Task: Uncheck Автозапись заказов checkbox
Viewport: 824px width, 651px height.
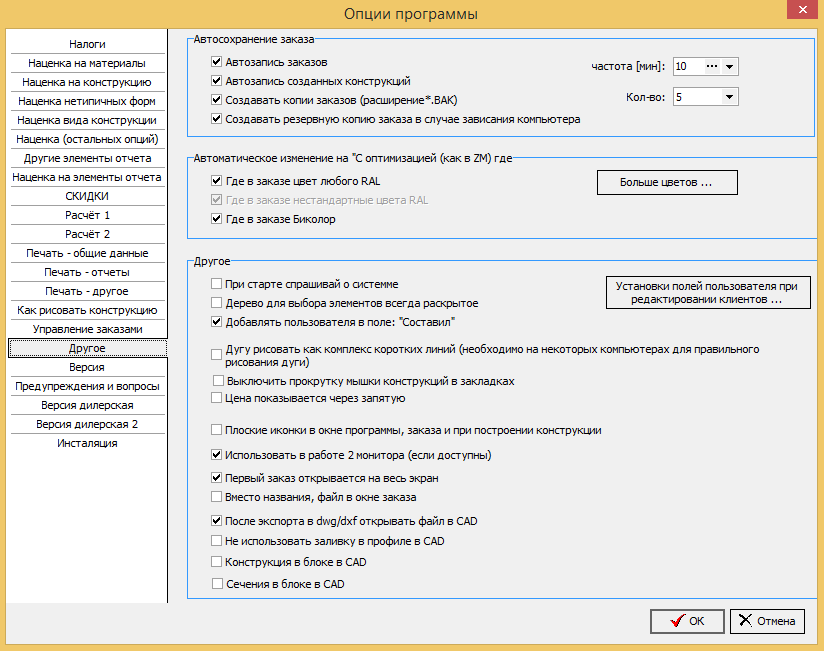Action: (217, 62)
